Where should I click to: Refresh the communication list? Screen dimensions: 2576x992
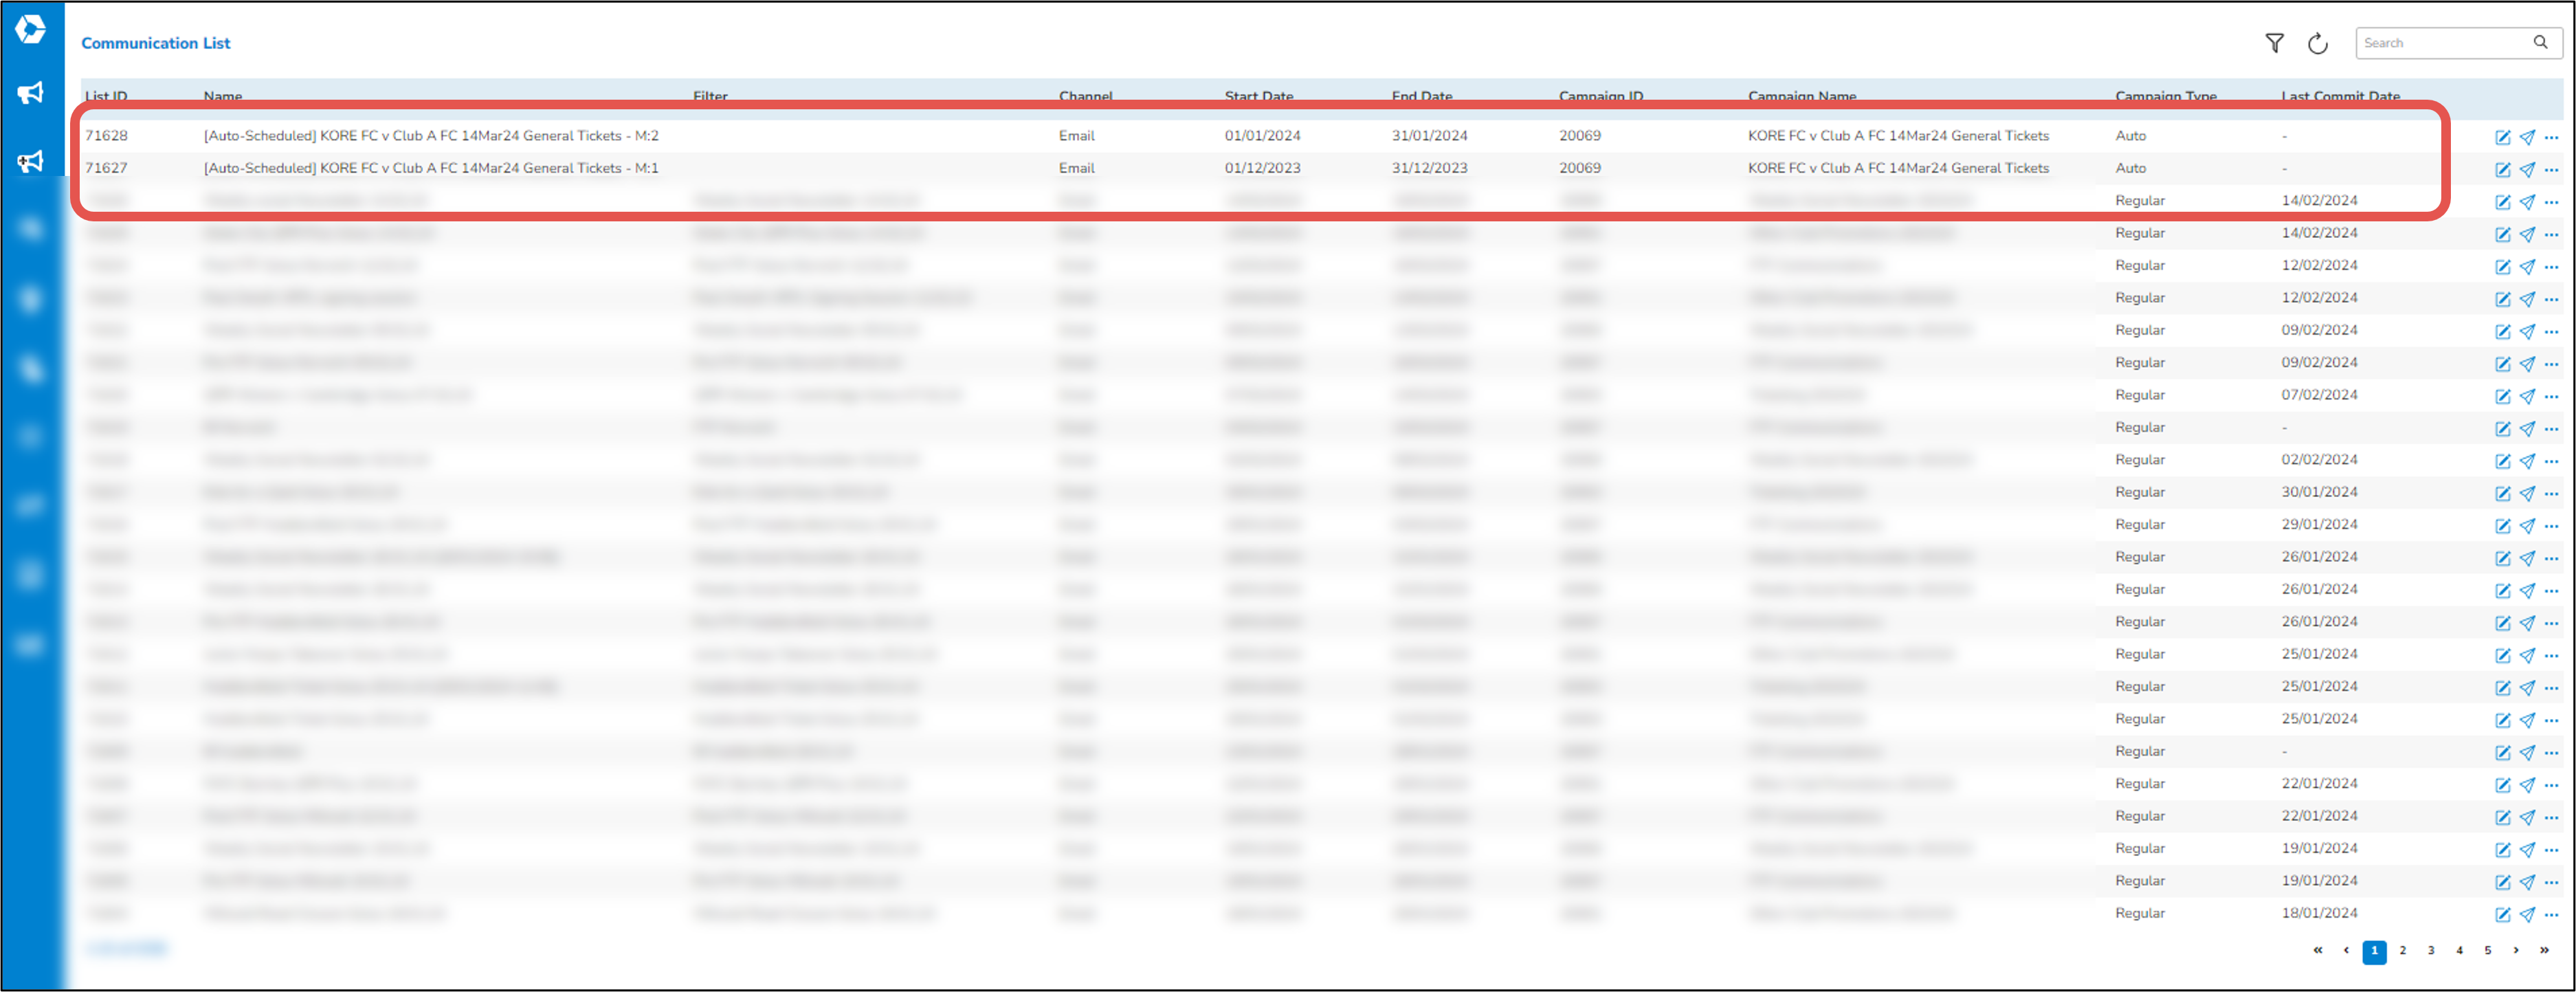point(2317,43)
